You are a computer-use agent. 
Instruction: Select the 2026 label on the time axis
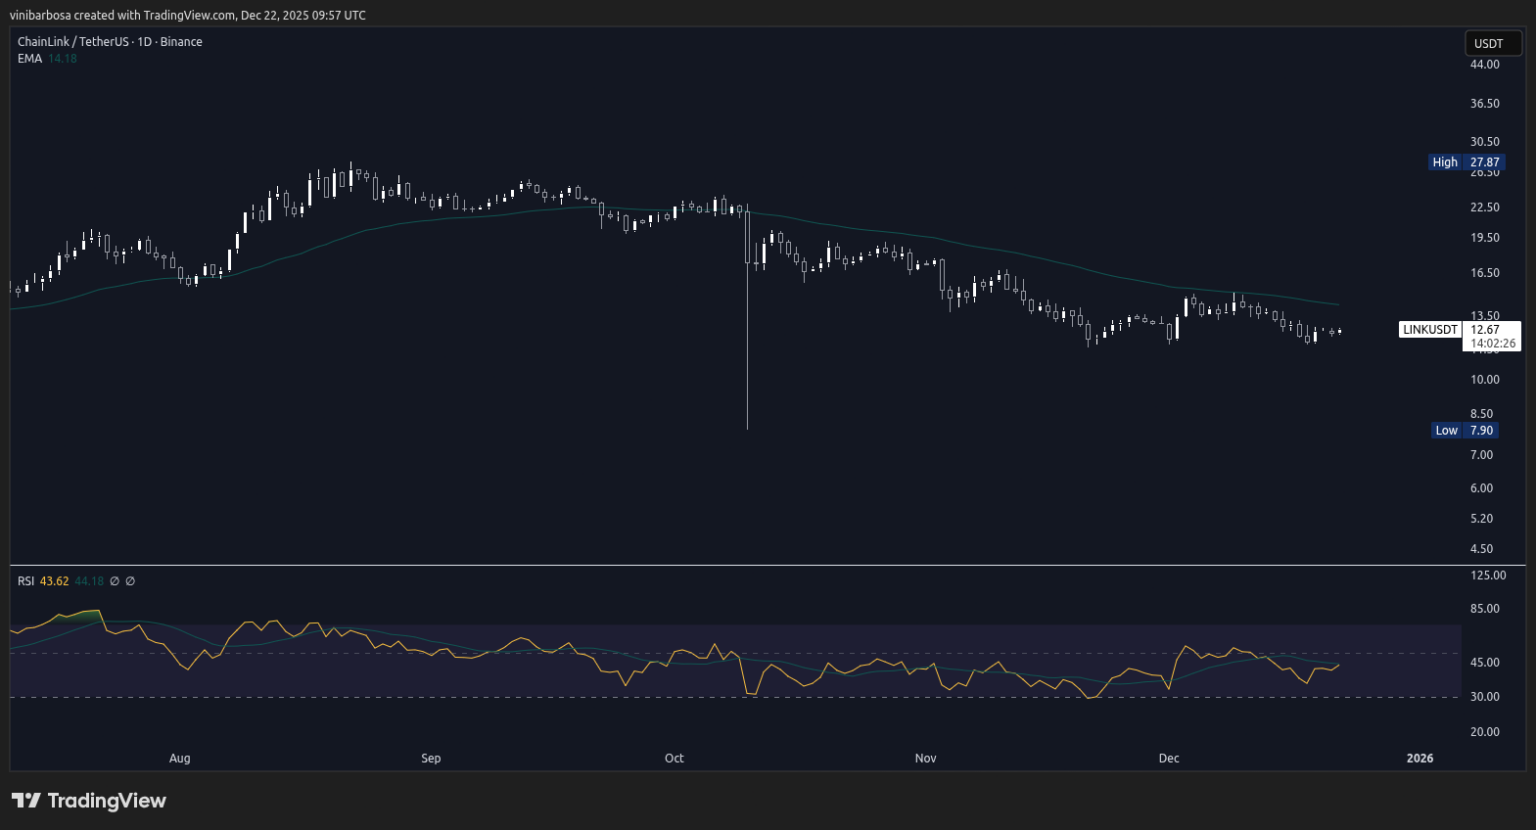click(x=1419, y=758)
